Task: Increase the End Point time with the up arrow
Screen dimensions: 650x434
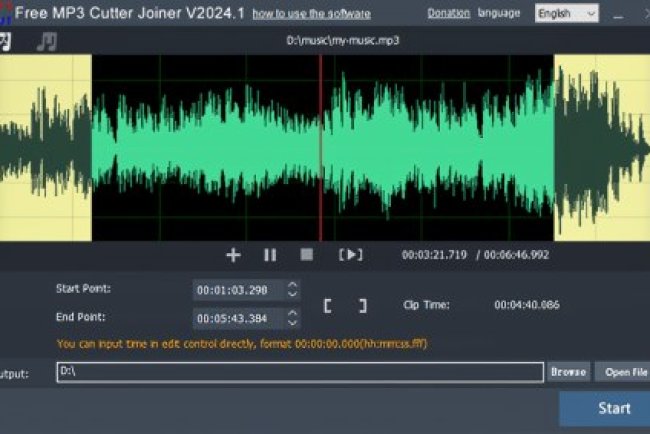Action: point(292,313)
